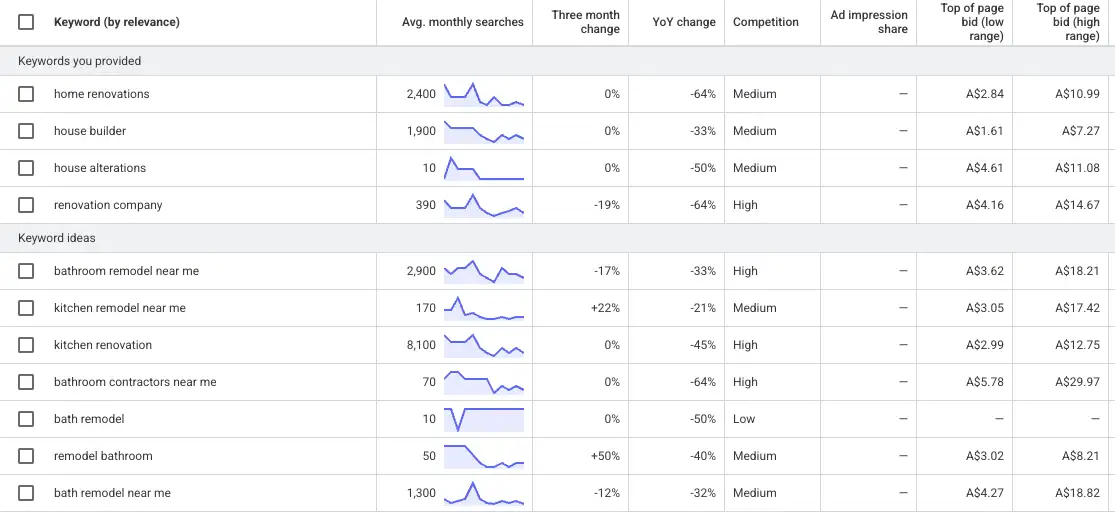1115x512 pixels.
Task: View the 'remodel bathroom' trend sparkline
Action: (484, 457)
